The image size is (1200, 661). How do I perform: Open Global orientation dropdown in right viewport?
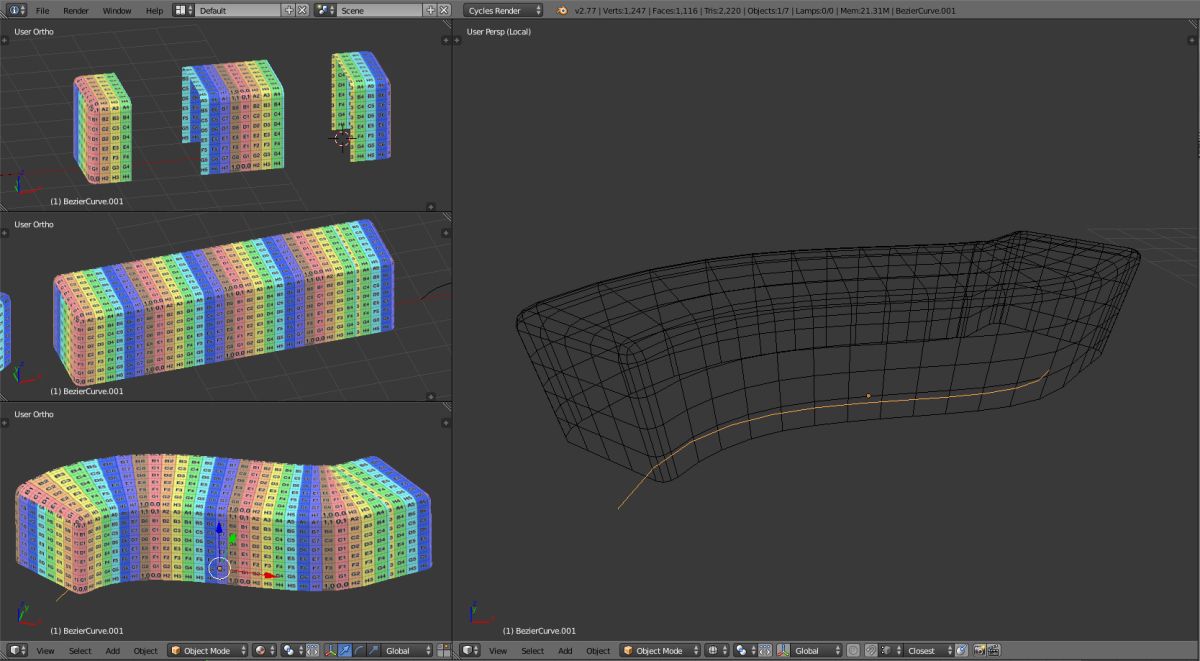(816, 651)
